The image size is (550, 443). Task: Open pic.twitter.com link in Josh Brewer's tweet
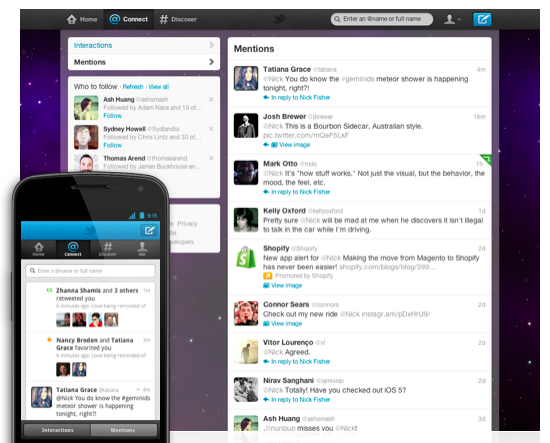tap(306, 135)
